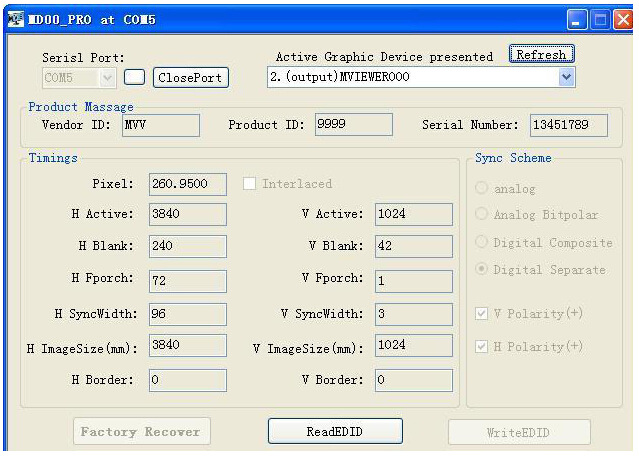Screen dimensions: 639x456
Task: Toggle the V Polarity(+) checkbox
Action: [x=482, y=314]
